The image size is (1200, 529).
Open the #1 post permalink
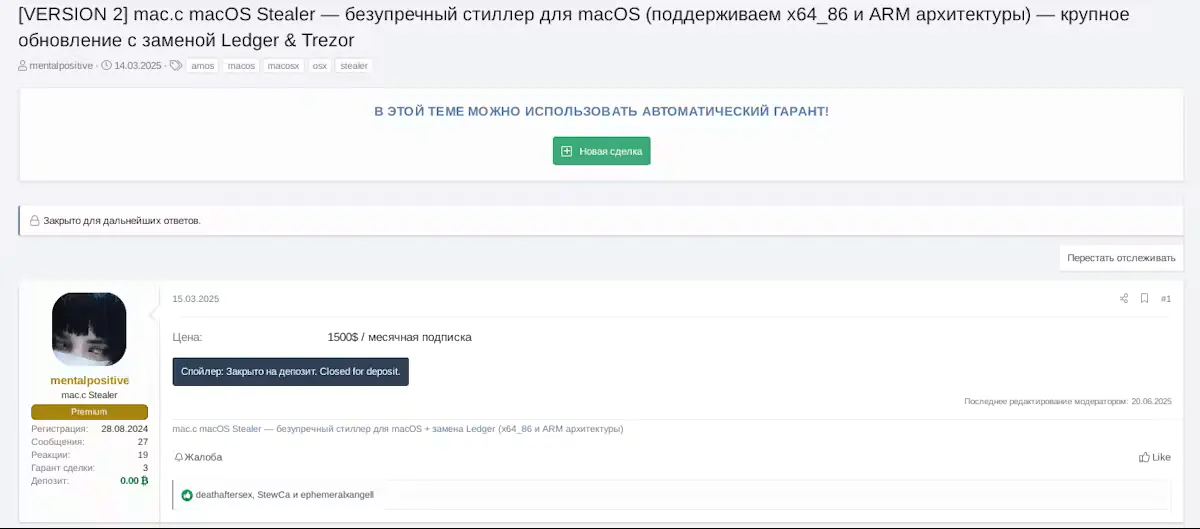1166,299
